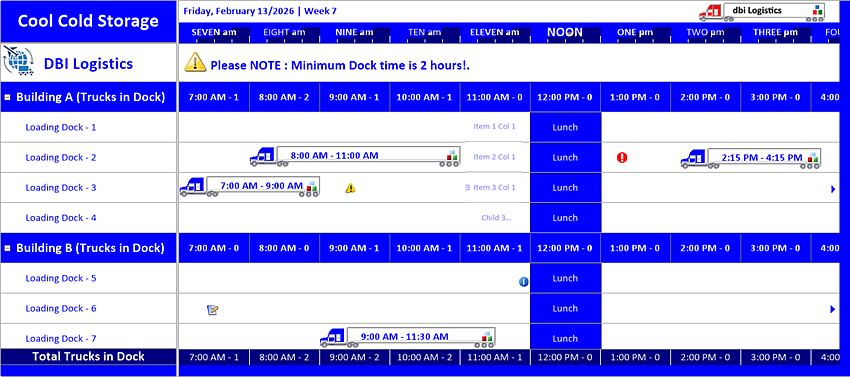Click the Lunch block on Loading Dock 6
The image size is (850, 377).
[565, 309]
